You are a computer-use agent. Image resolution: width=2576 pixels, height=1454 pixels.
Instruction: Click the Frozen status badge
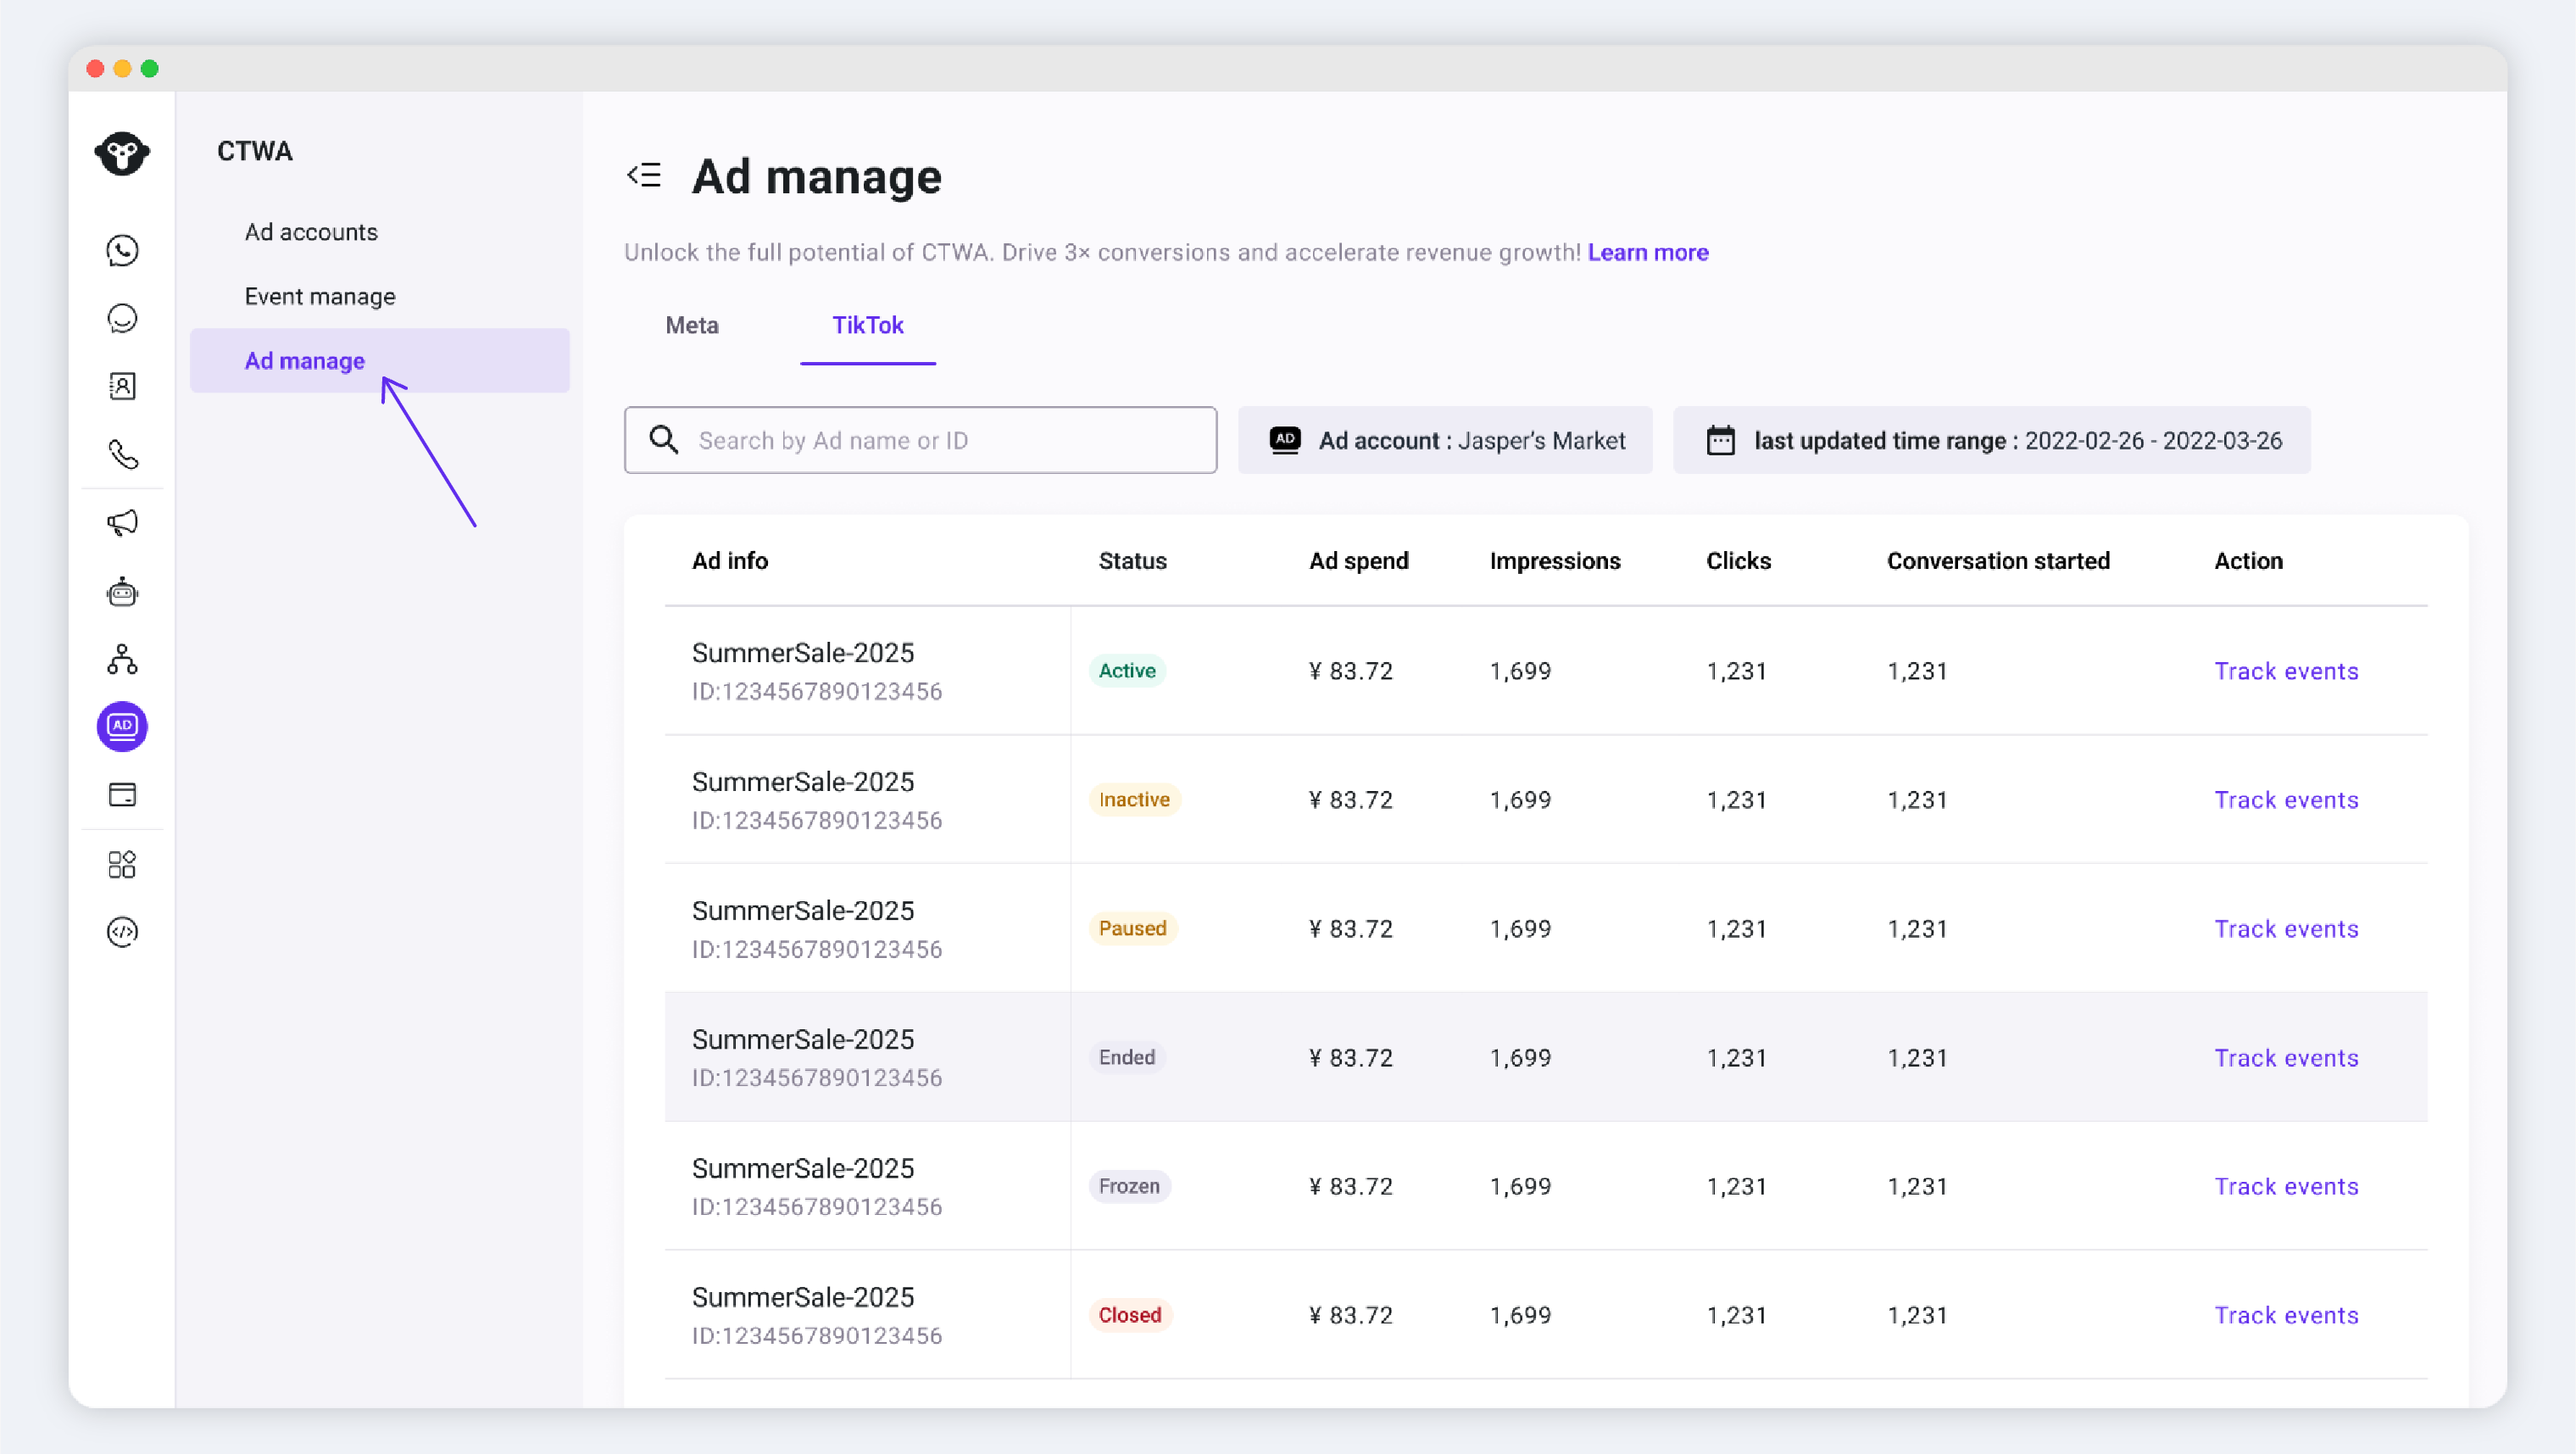click(x=1129, y=1186)
